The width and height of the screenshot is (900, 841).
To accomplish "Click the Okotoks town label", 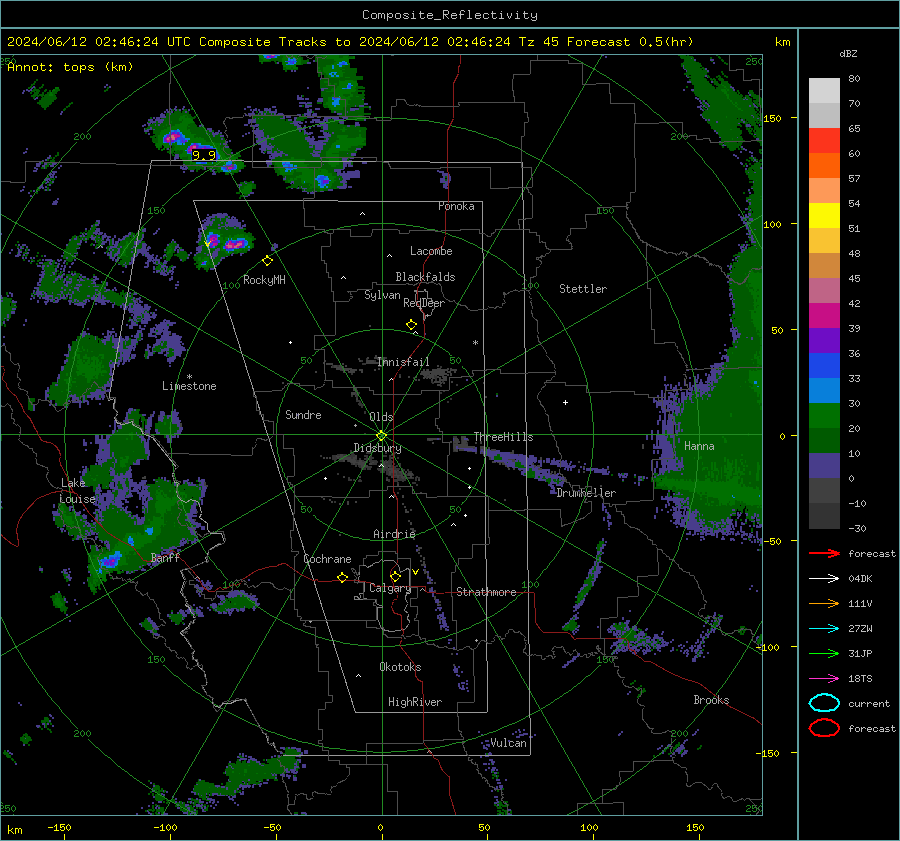I will click(400, 666).
